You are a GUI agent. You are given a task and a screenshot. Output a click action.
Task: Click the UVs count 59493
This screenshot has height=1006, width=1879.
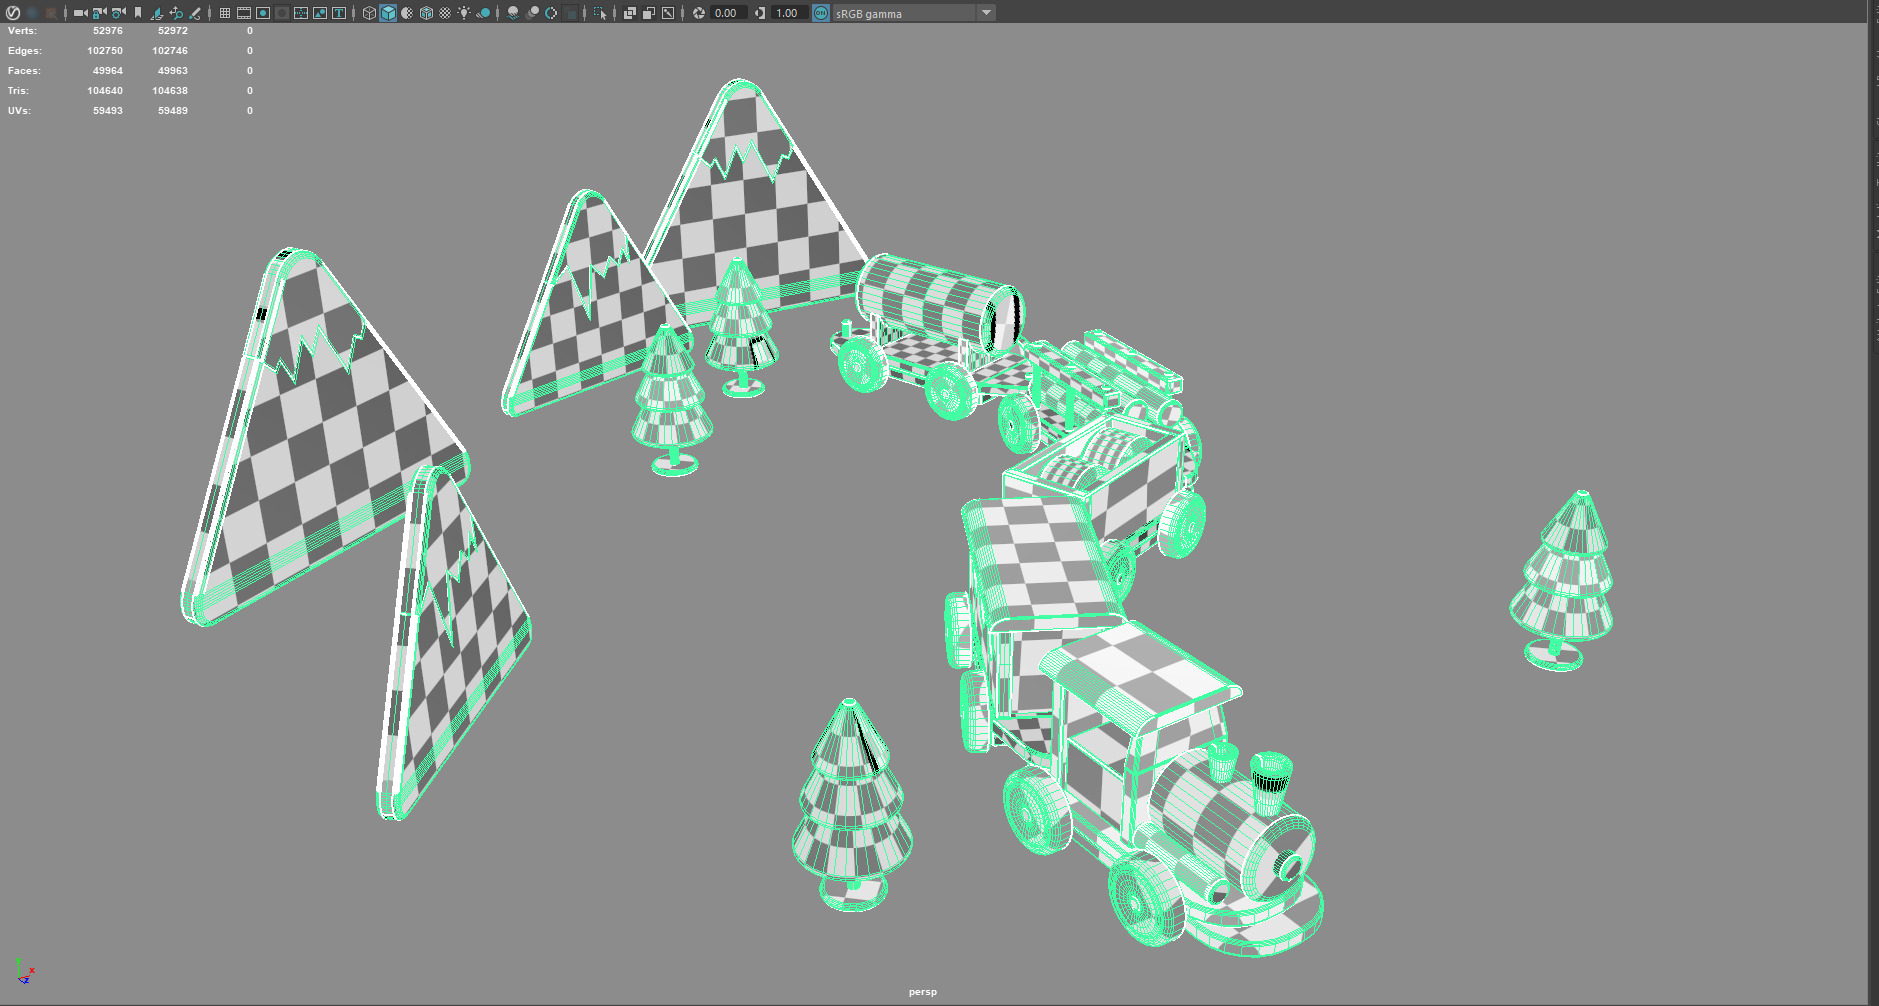[108, 111]
